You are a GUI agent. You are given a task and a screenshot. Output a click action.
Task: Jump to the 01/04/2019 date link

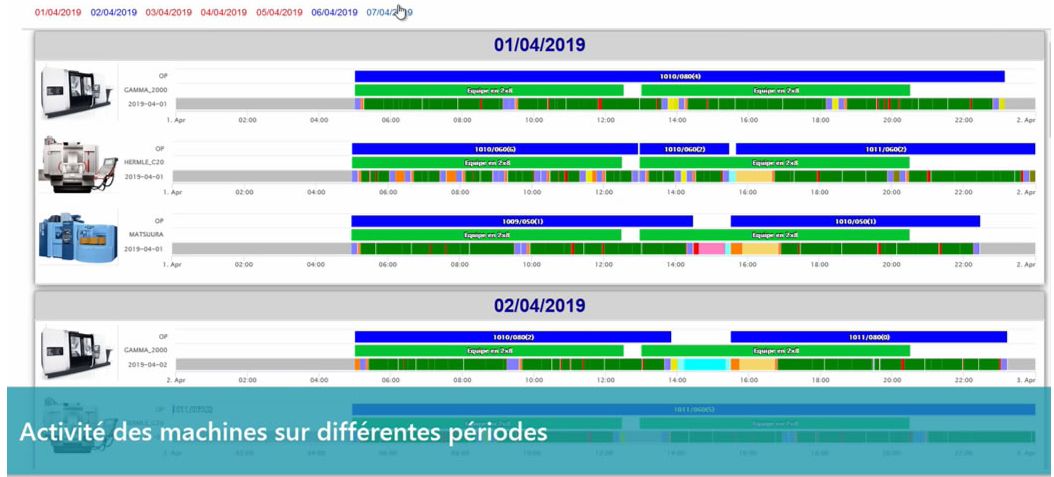coord(58,13)
